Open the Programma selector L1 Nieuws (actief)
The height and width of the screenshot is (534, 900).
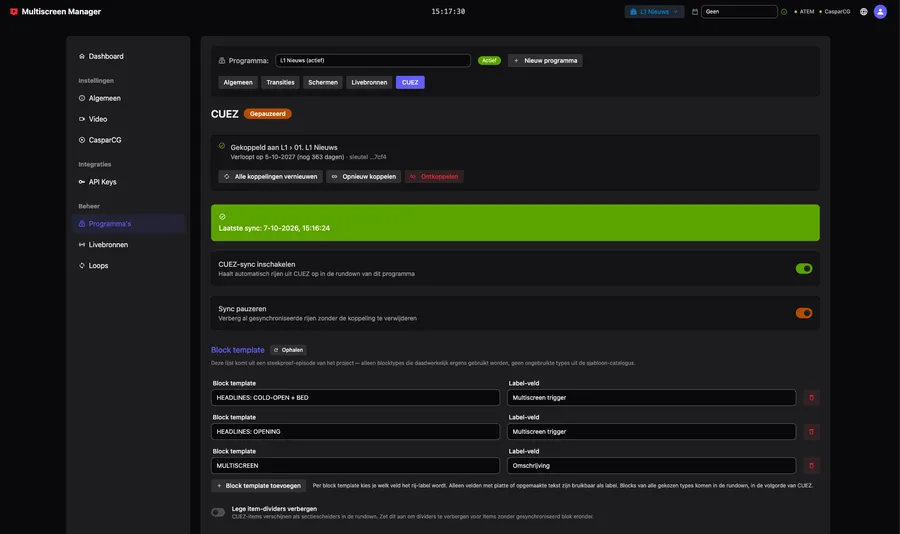[373, 60]
